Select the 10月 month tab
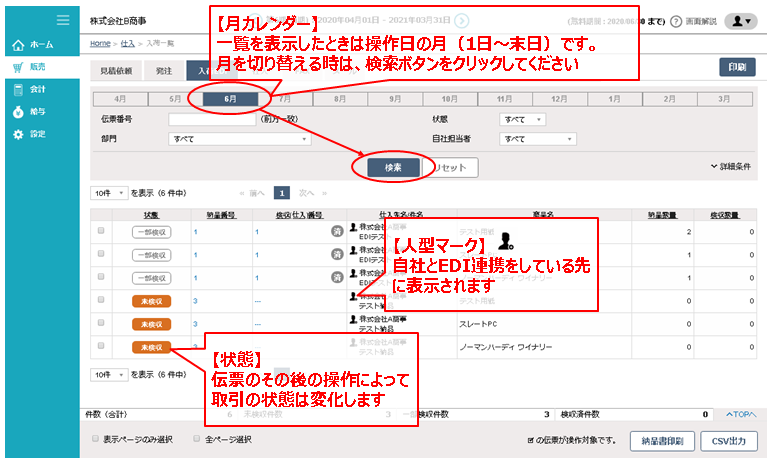 click(449, 99)
